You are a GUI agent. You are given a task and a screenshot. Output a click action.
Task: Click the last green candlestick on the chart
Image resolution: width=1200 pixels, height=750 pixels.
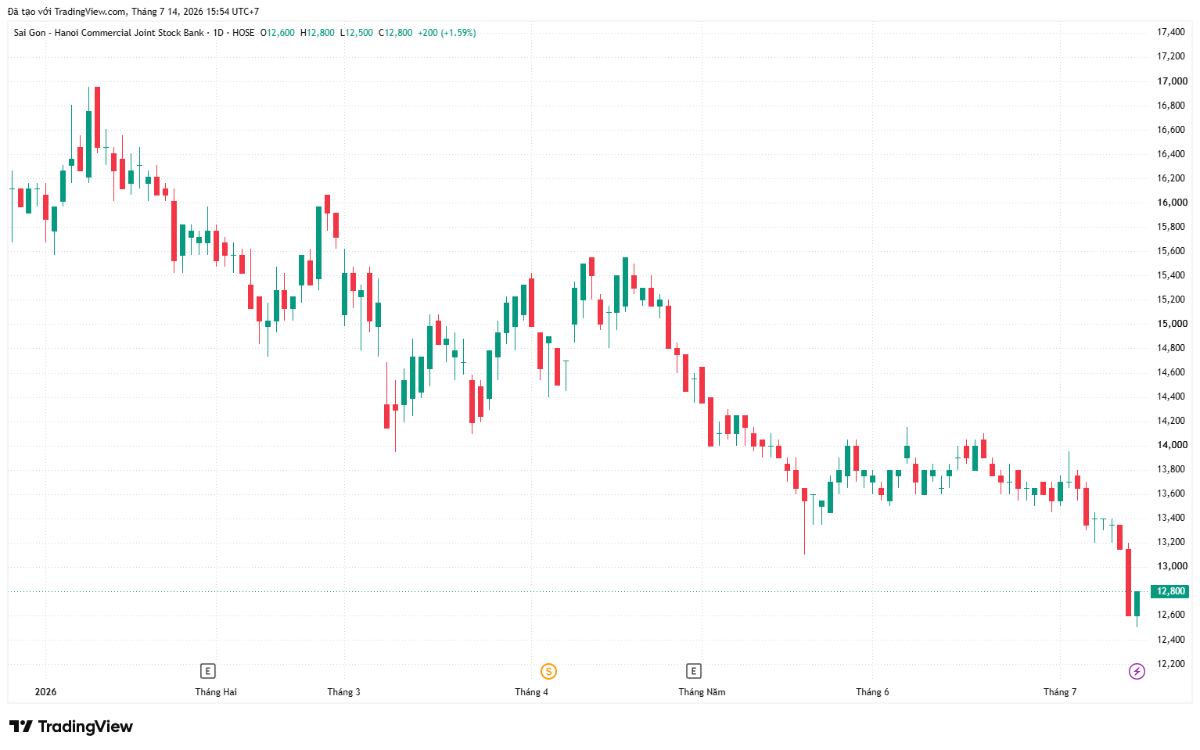click(1137, 603)
